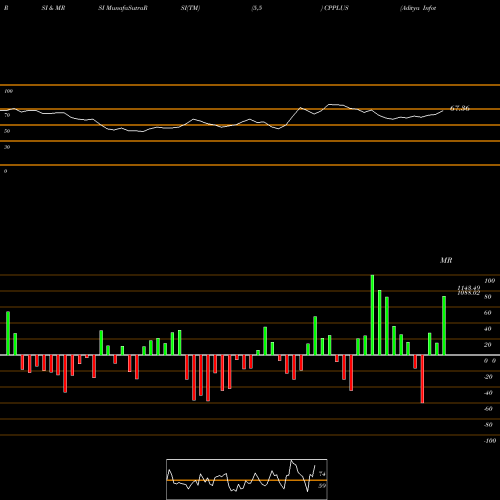This screenshot has height=500, width=500.
Task: Click the MR panel label
Action: [446, 260]
